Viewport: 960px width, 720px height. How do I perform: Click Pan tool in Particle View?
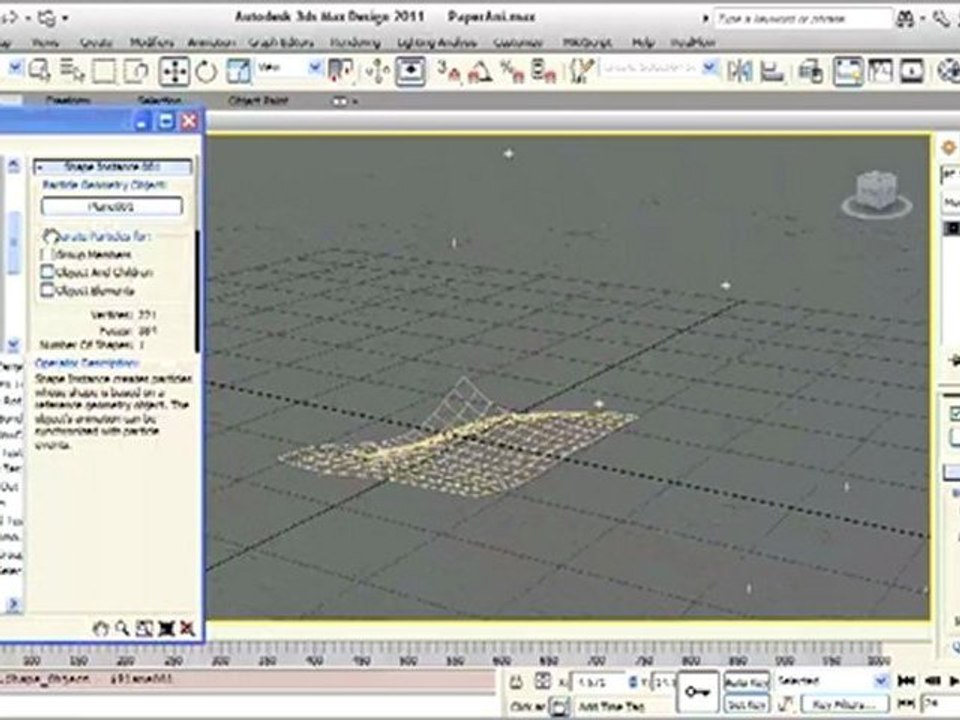pyautogui.click(x=100, y=628)
